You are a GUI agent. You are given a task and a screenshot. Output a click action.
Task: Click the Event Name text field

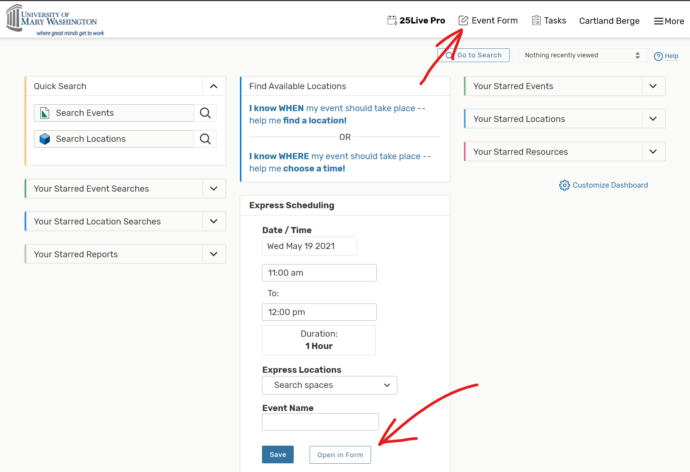[x=320, y=422]
